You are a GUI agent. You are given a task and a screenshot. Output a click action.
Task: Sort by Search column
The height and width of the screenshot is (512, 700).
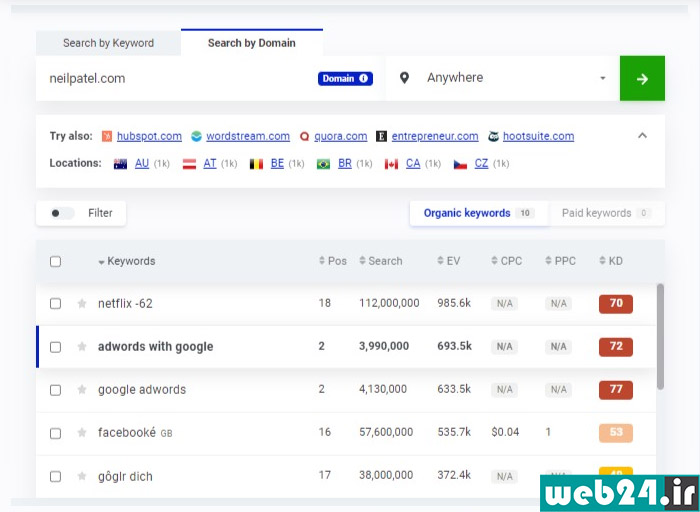[x=381, y=261]
